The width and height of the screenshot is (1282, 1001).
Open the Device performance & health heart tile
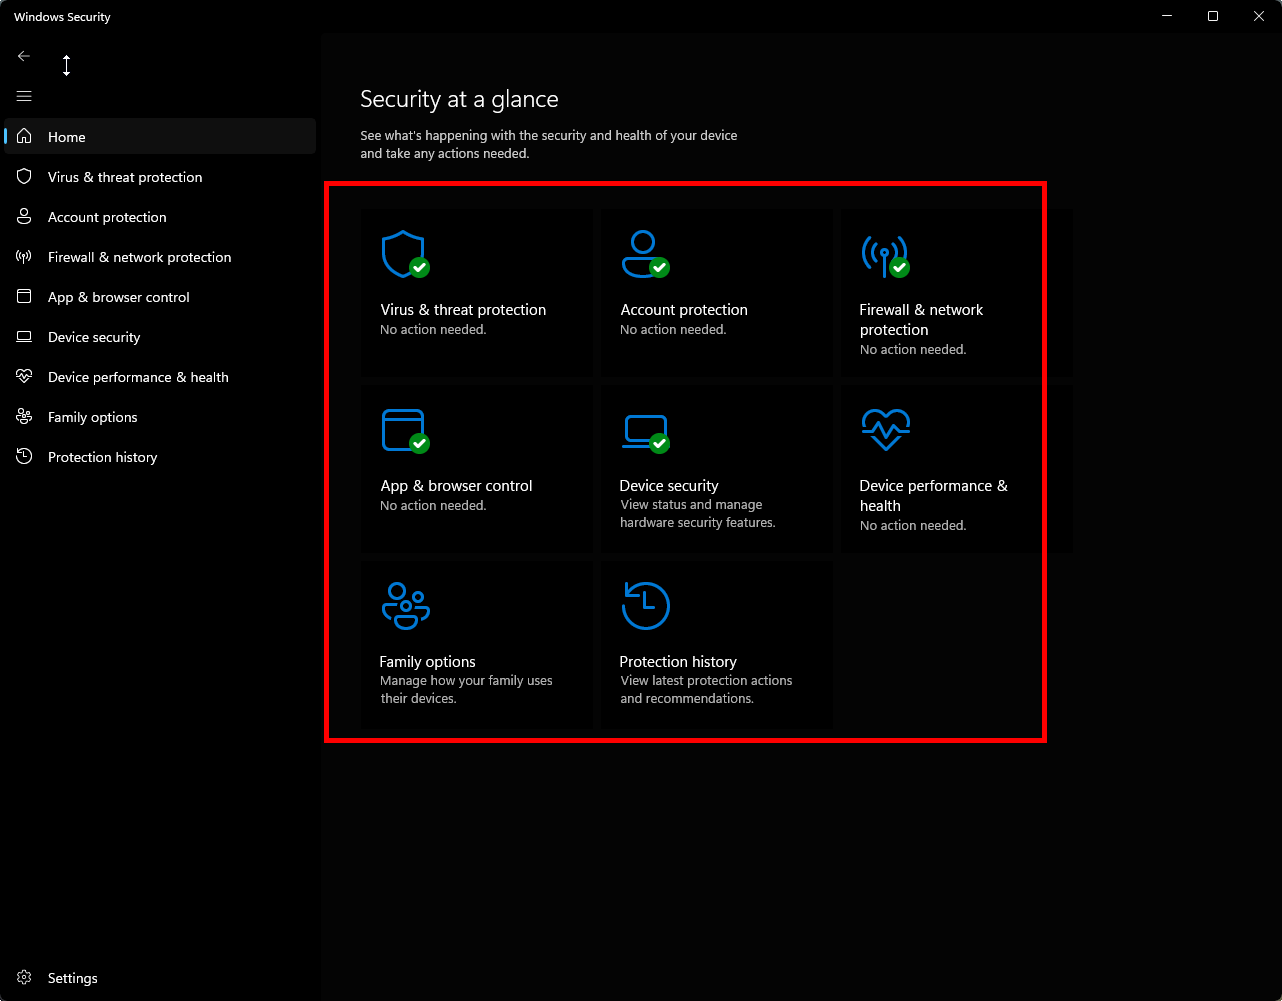[957, 469]
